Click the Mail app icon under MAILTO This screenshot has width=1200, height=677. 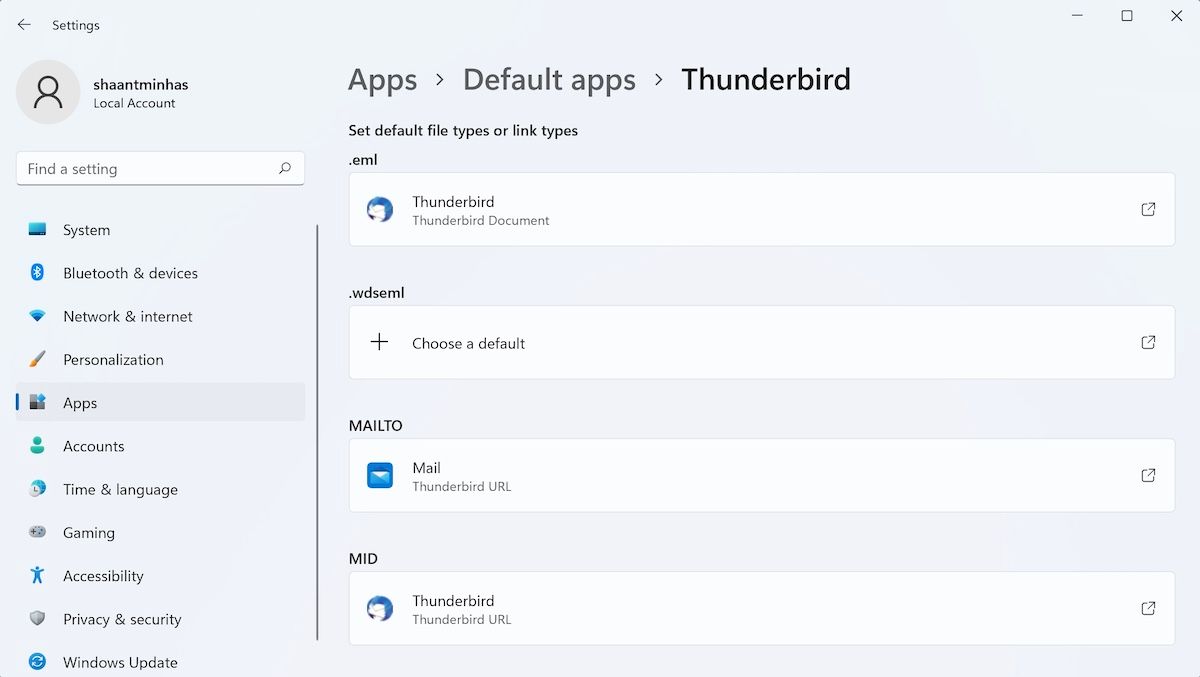(x=380, y=476)
